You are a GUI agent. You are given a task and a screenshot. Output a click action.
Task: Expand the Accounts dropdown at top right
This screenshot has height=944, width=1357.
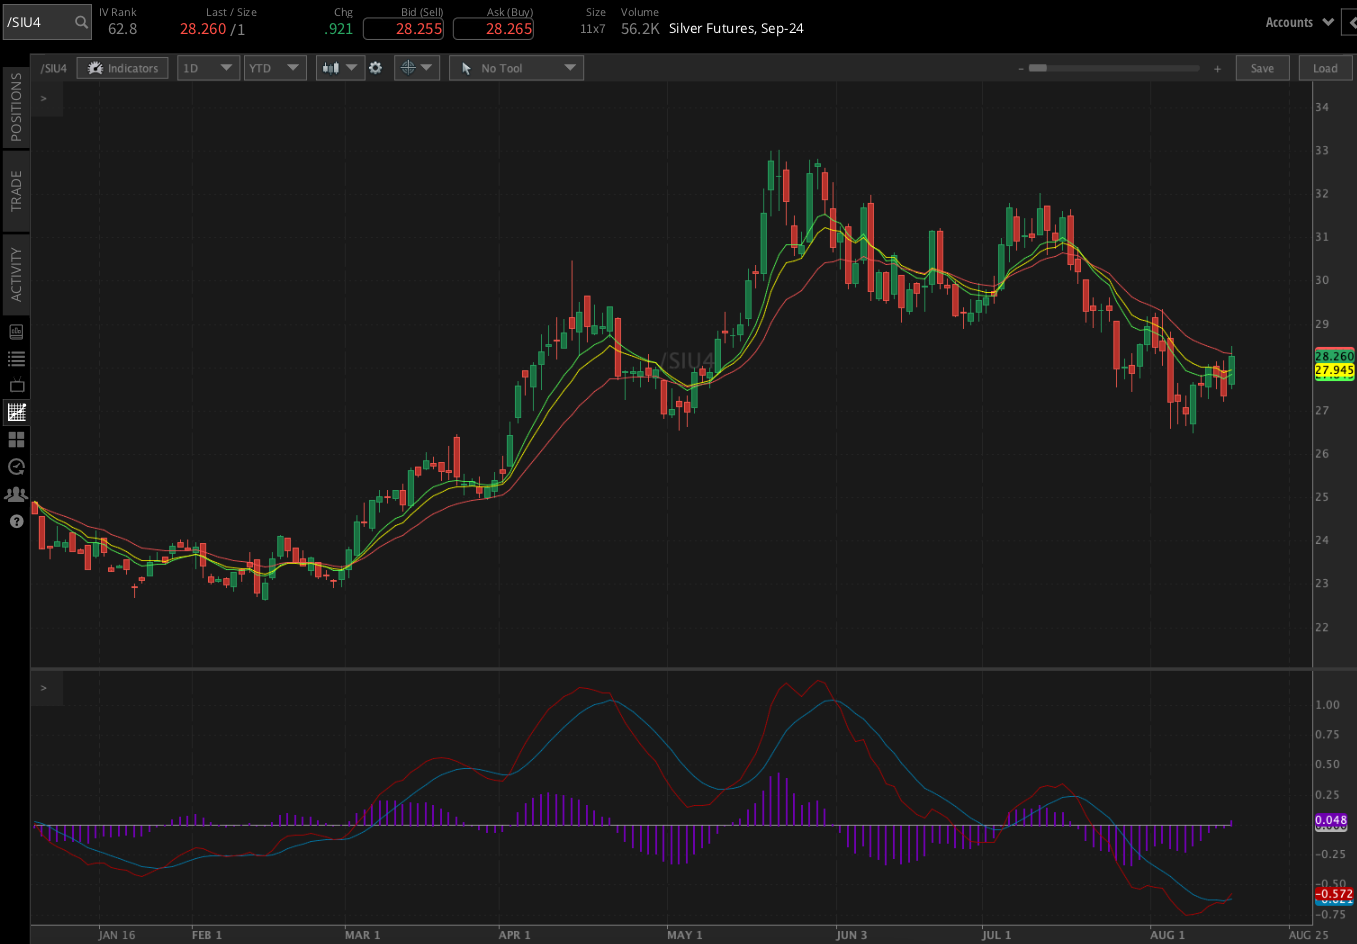(x=1298, y=21)
